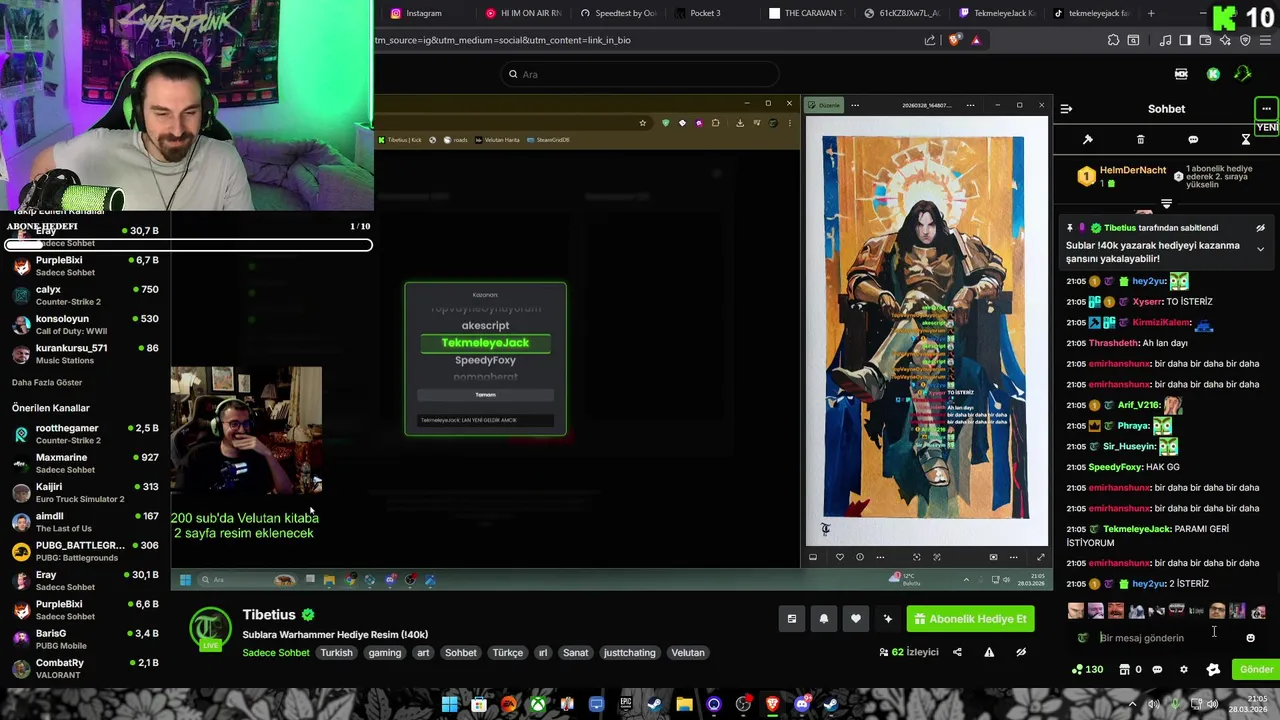Screen dimensions: 1280x720
Task: Click the trash clear-chat icon
Action: pyautogui.click(x=1140, y=140)
